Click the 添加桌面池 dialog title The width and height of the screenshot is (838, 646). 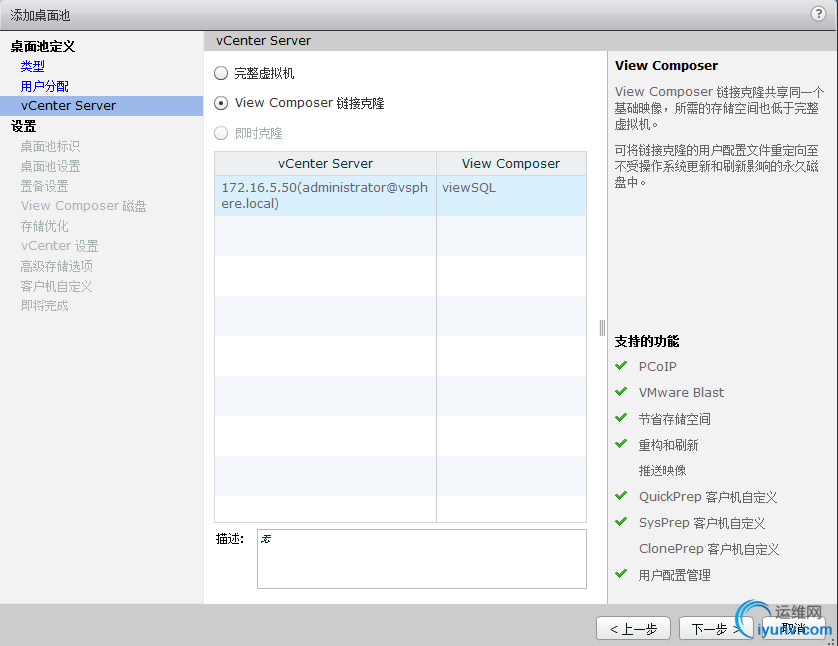(40, 15)
